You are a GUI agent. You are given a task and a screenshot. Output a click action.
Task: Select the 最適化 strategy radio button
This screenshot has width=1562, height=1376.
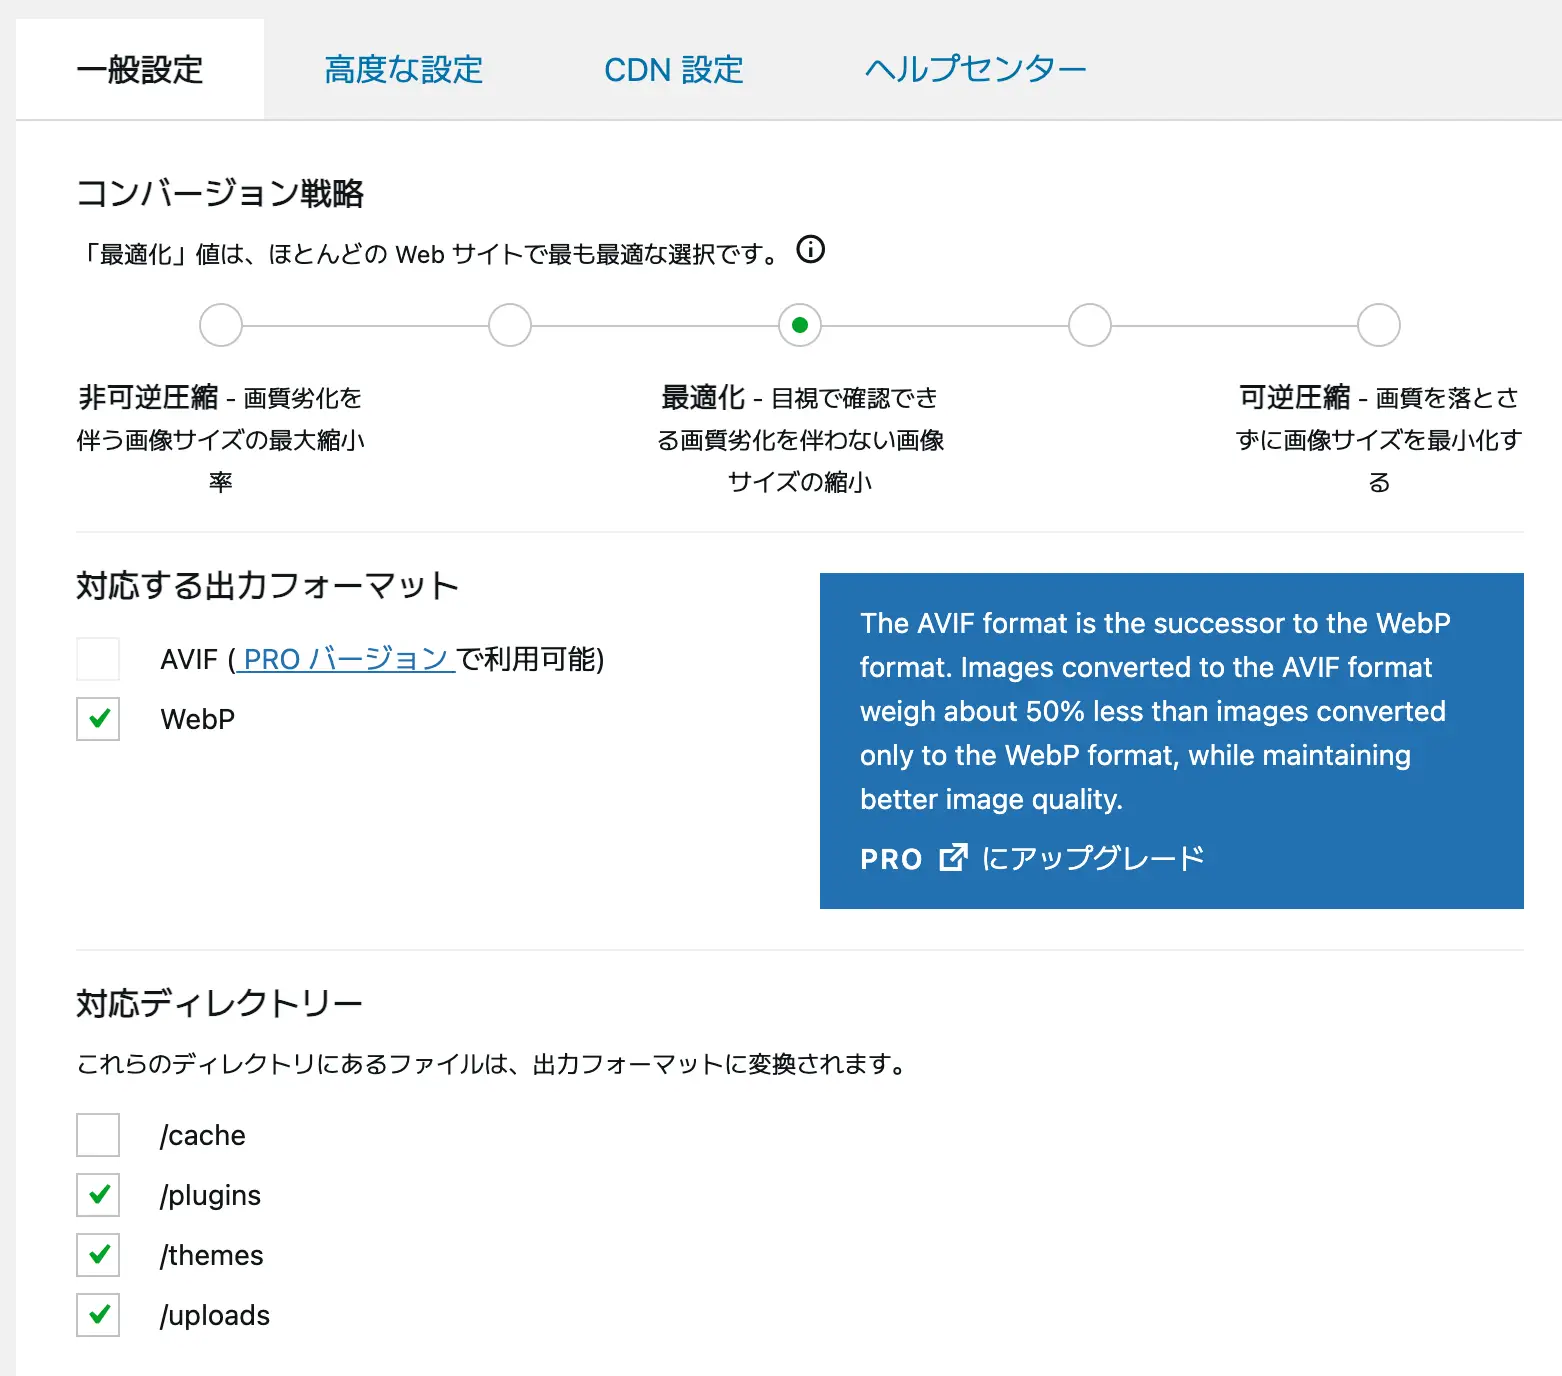pos(800,325)
